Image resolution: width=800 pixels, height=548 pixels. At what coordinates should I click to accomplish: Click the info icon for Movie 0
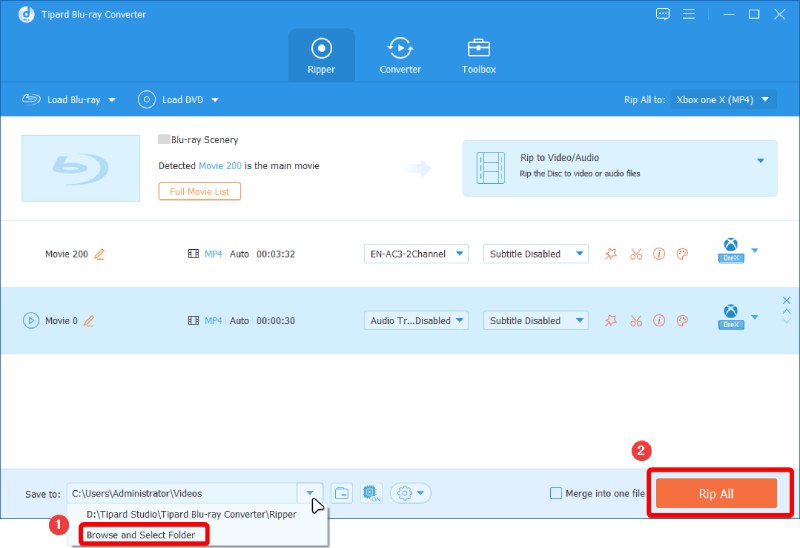point(659,320)
